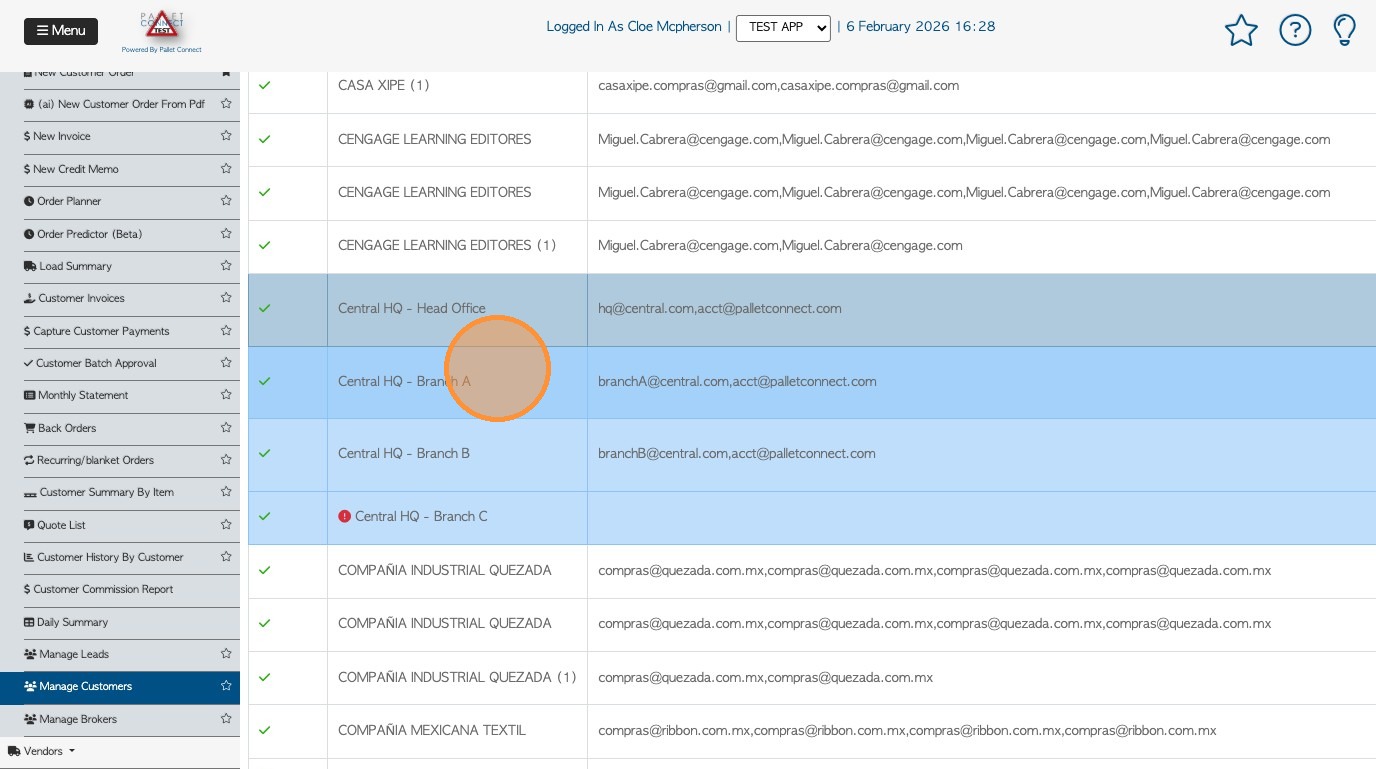The image size is (1376, 769).
Task: Click the branchA@central.com email cell
Action: click(x=981, y=382)
